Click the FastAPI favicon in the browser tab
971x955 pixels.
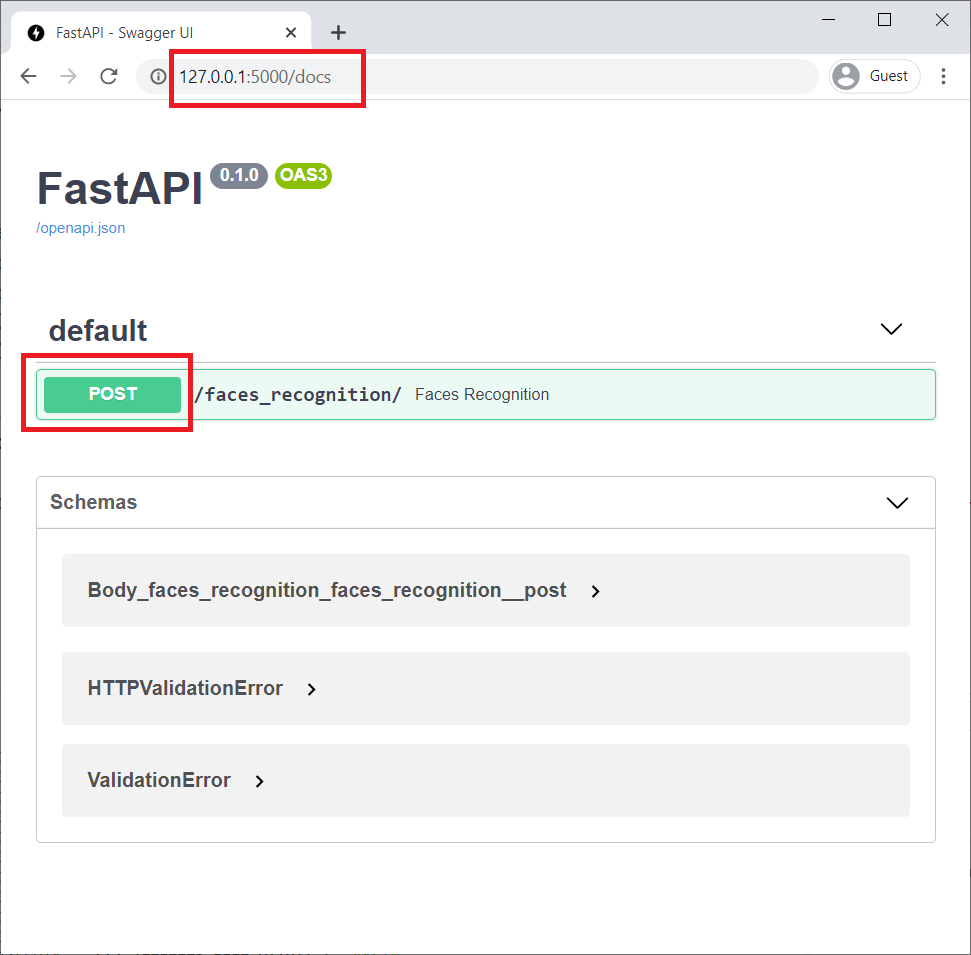pyautogui.click(x=34, y=31)
